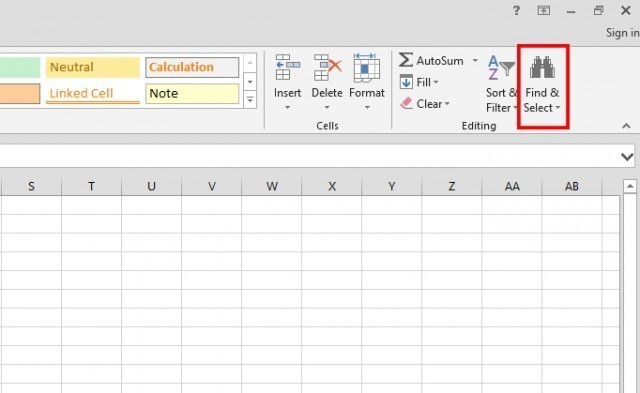Click the Delete cells icon
The image size is (640, 393).
327,67
